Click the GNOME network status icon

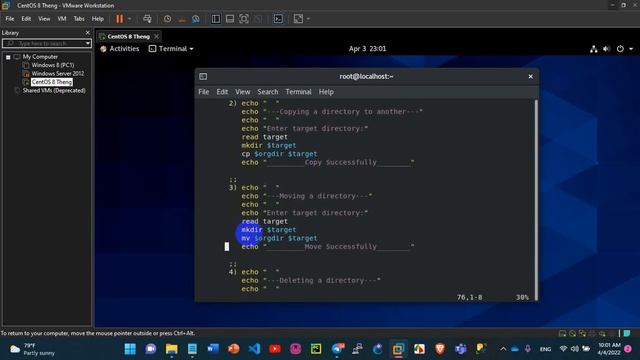tap(593, 49)
